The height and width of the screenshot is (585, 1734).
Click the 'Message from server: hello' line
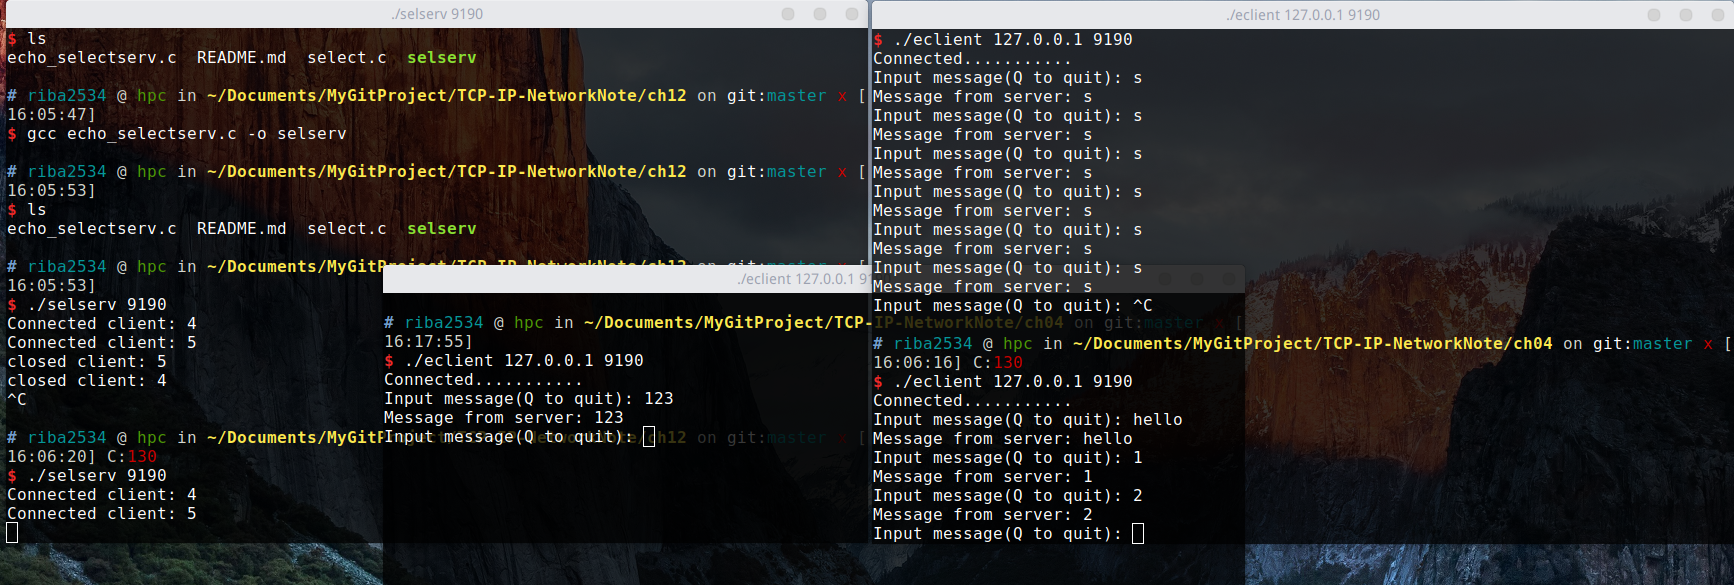click(x=1002, y=439)
